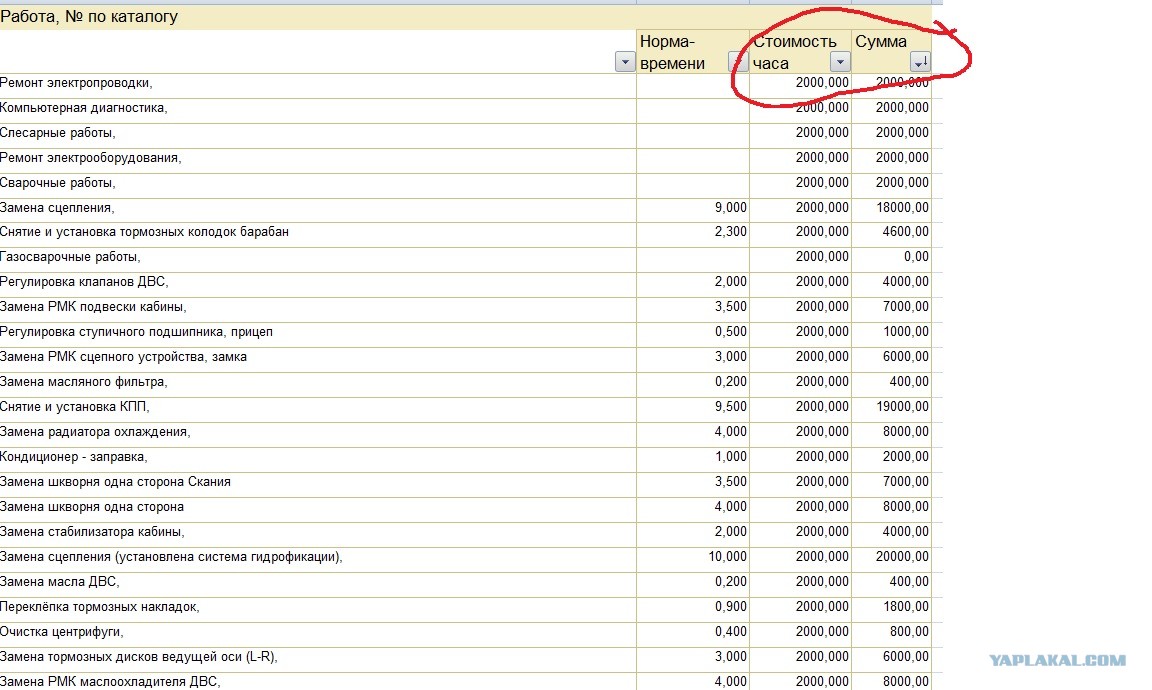The width and height of the screenshot is (1152, 690).
Task: Open the Стоимость часа filter dropdown
Action: [x=840, y=62]
